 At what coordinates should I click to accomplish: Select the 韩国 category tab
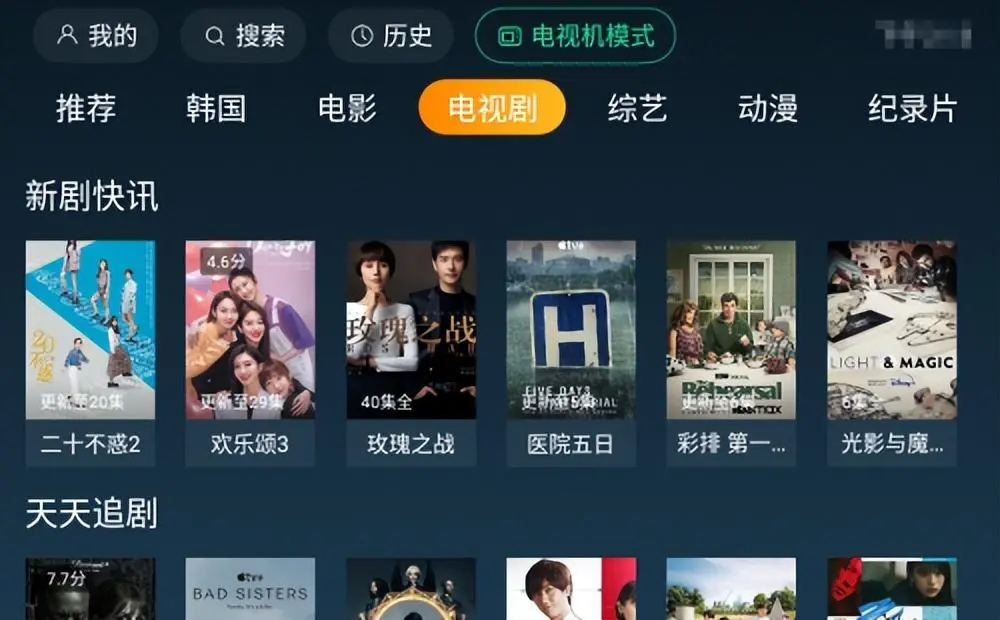(x=216, y=108)
